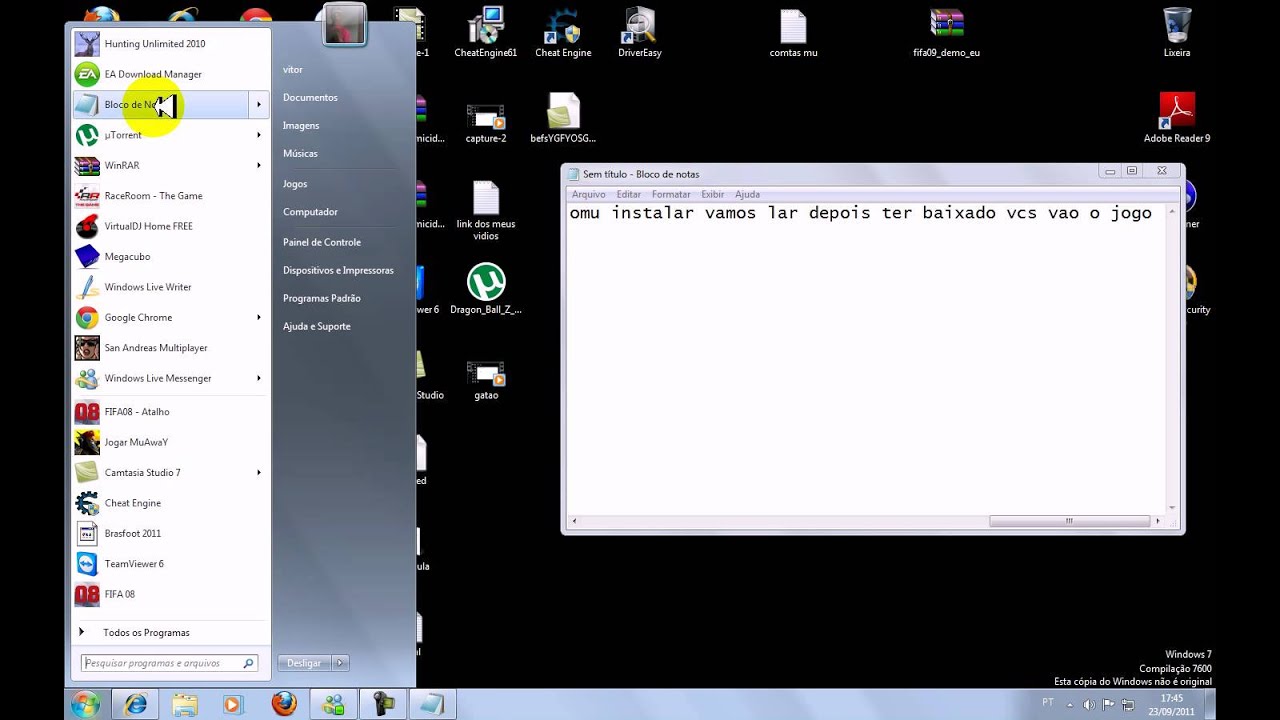Open Ajuda e Suporte
Viewport: 1280px width, 720px height.
pyautogui.click(x=317, y=326)
